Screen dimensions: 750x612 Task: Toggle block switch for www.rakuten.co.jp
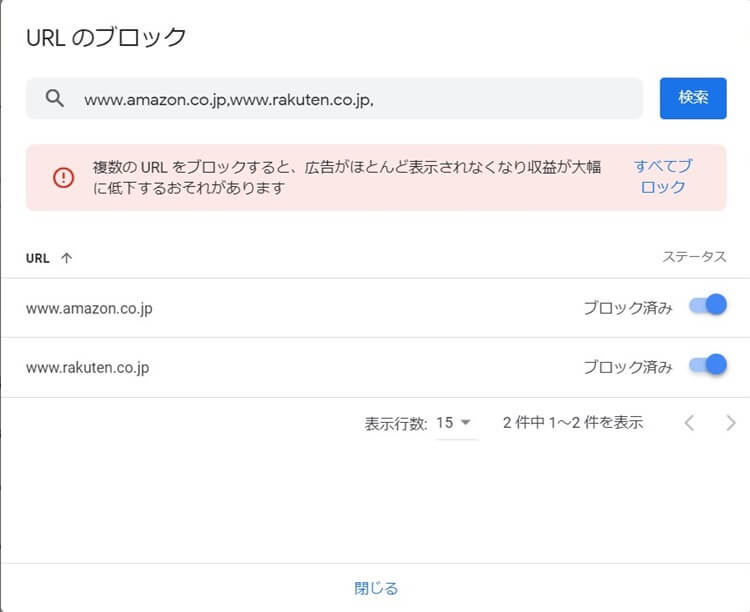tap(708, 365)
